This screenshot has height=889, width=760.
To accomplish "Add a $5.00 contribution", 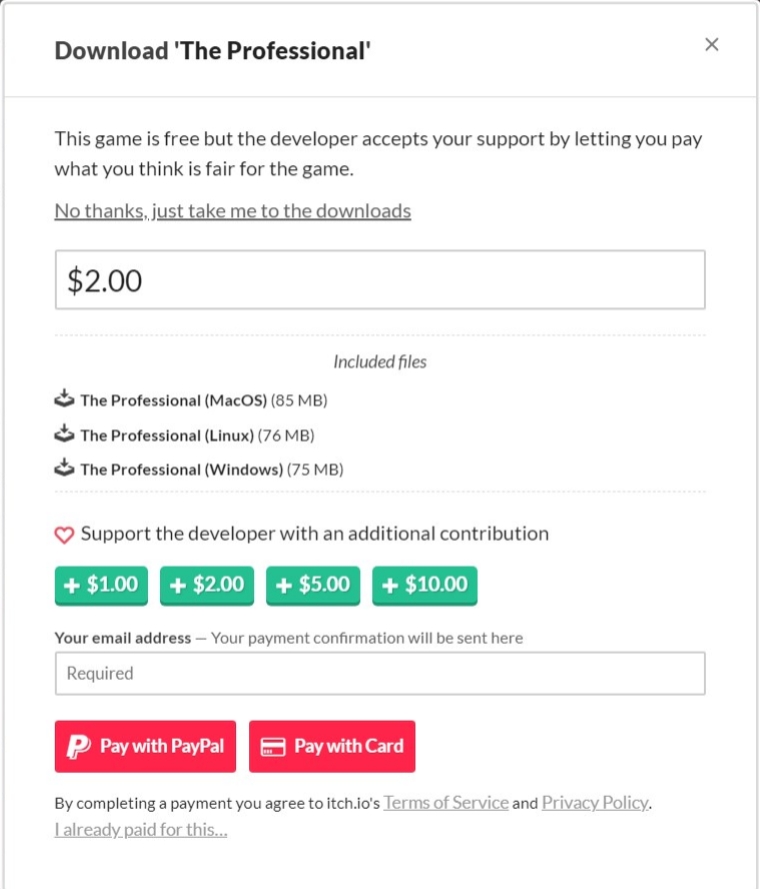I will [x=313, y=586].
